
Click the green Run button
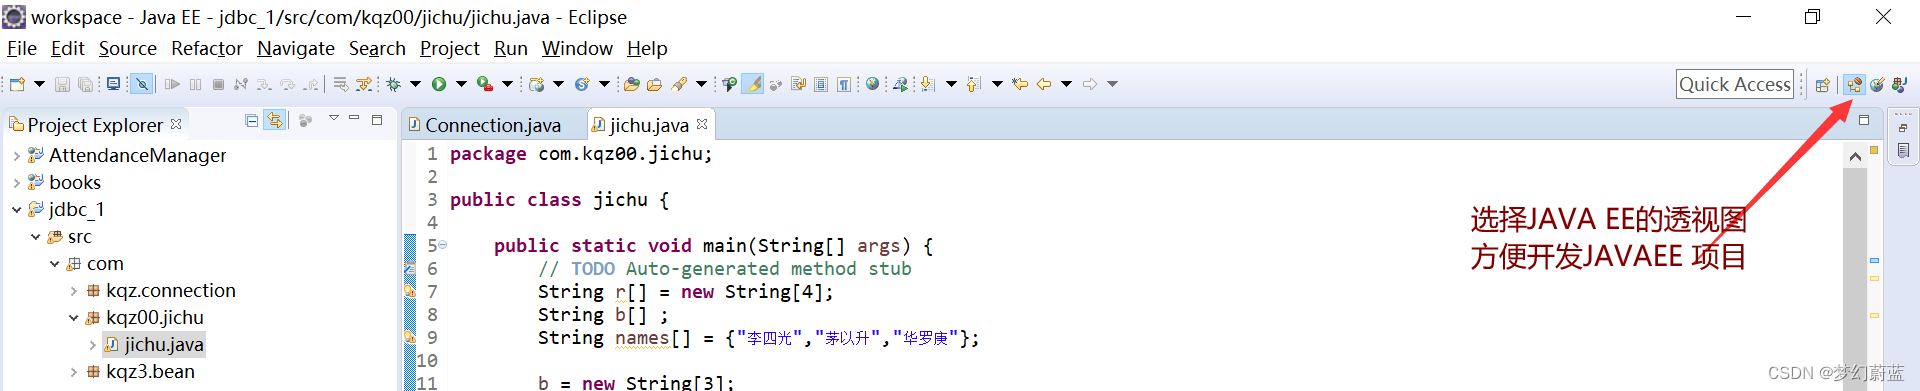[x=439, y=84]
